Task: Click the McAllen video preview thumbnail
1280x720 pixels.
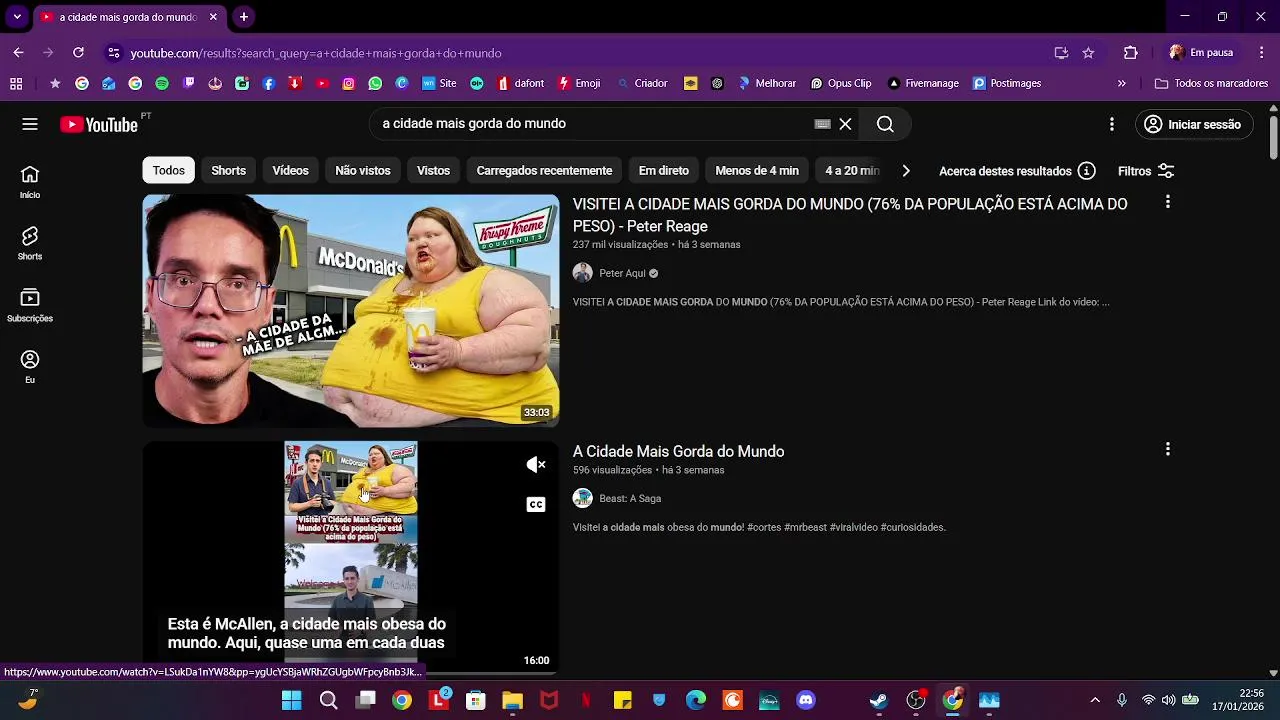Action: click(351, 557)
